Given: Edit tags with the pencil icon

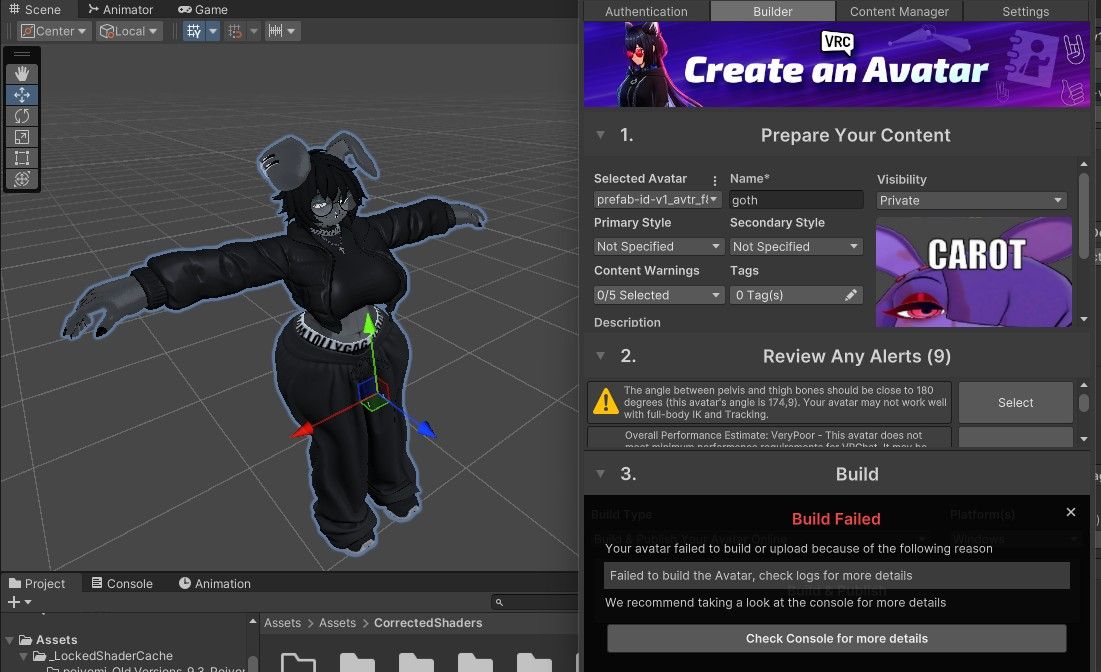Looking at the screenshot, I should tap(851, 295).
